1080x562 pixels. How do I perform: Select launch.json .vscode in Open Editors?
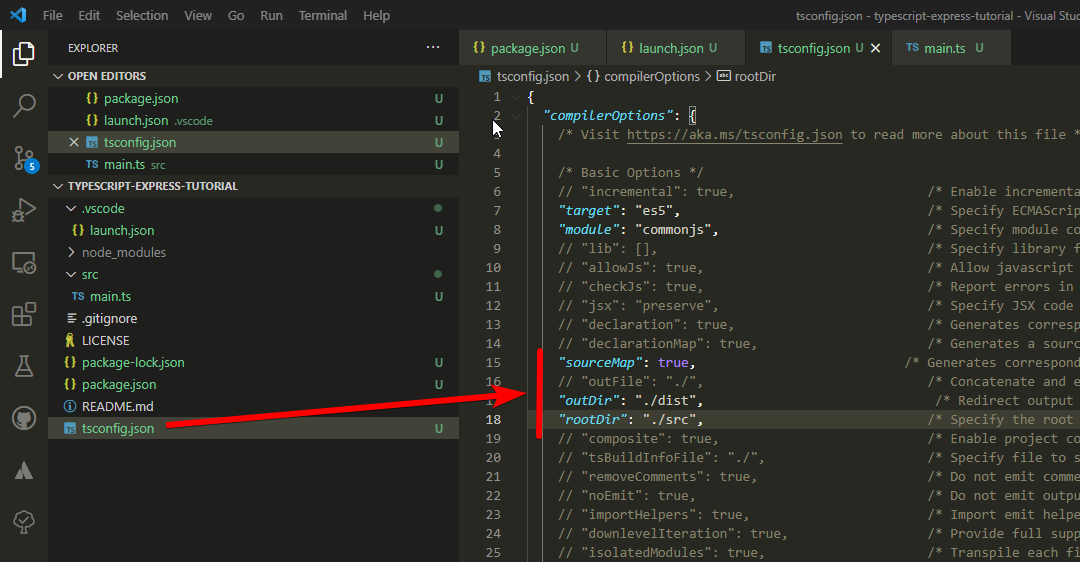pos(253,121)
